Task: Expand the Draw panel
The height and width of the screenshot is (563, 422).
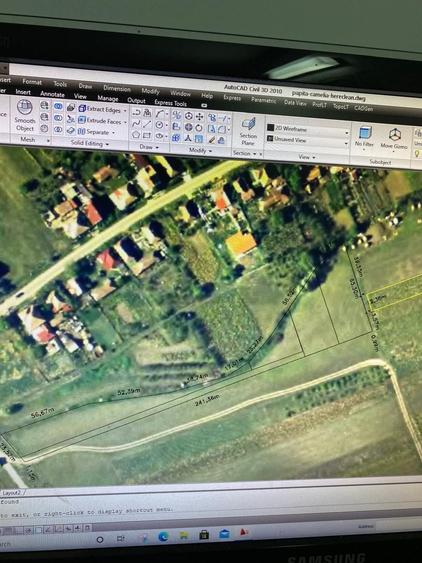Action: click(149, 147)
